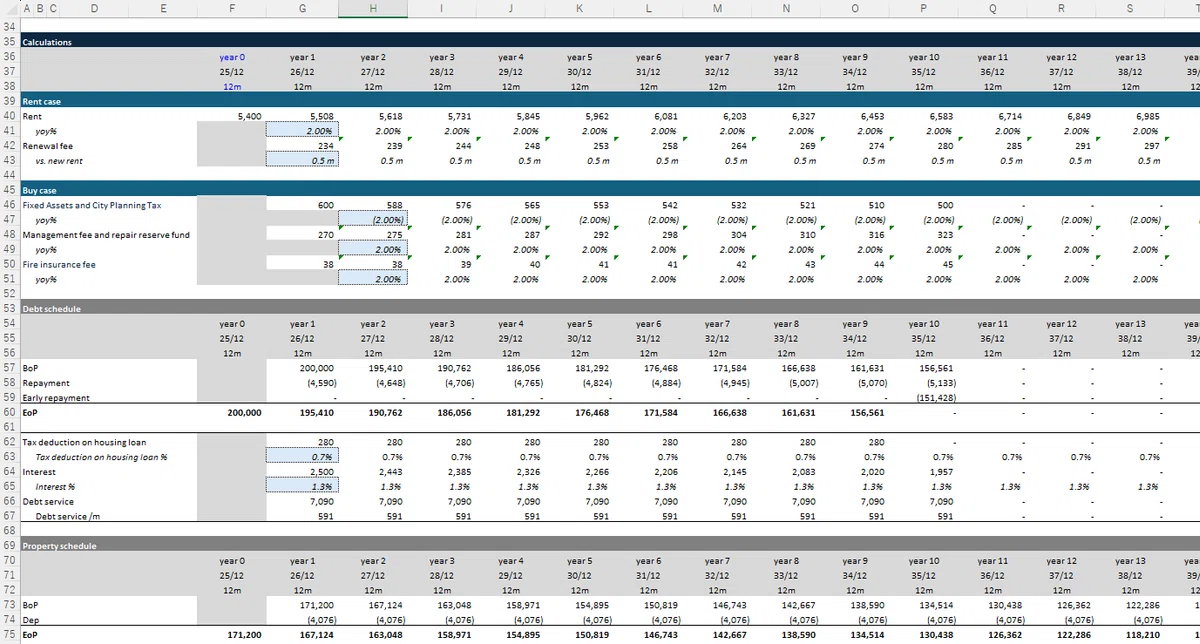This screenshot has width=1200, height=644.
Task: Select column P header
Action: point(923,8)
